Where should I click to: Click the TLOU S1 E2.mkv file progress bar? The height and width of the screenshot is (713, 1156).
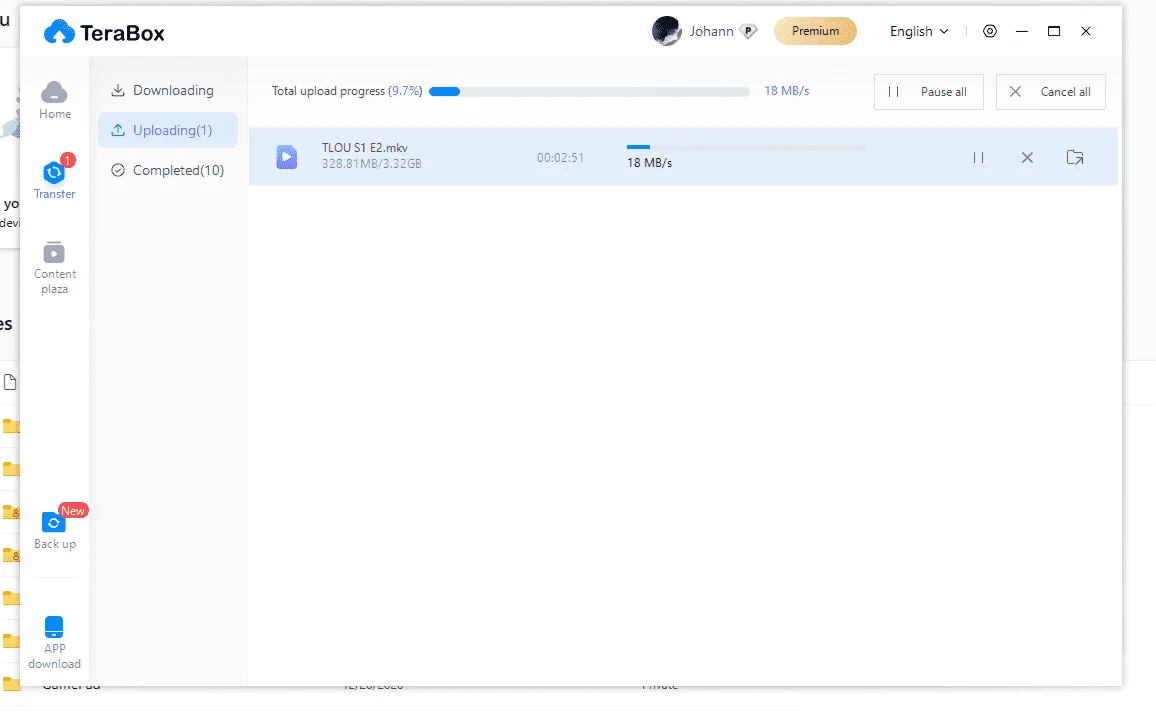pyautogui.click(x=746, y=147)
